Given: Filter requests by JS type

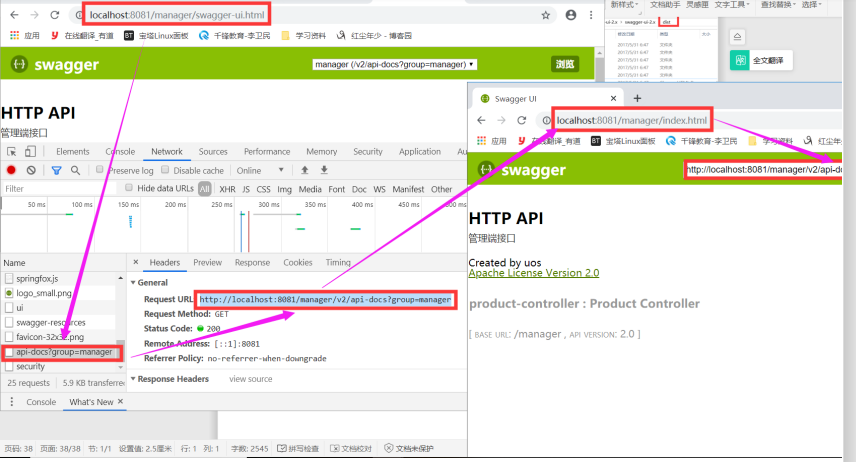Looking at the screenshot, I should coord(246,189).
